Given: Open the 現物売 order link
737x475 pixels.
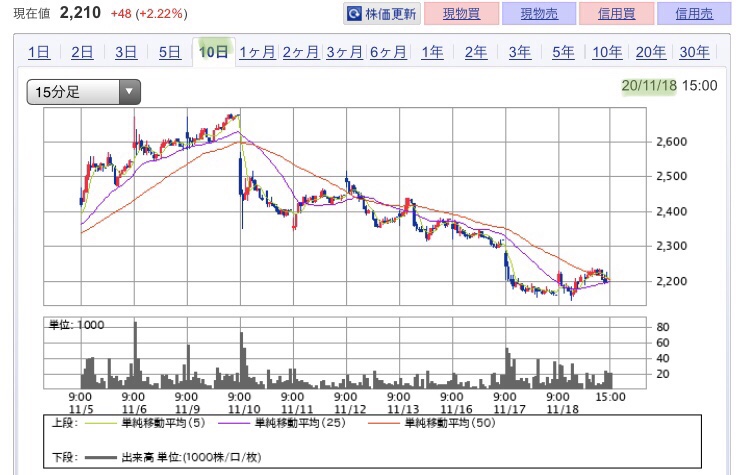Looking at the screenshot, I should tap(539, 14).
